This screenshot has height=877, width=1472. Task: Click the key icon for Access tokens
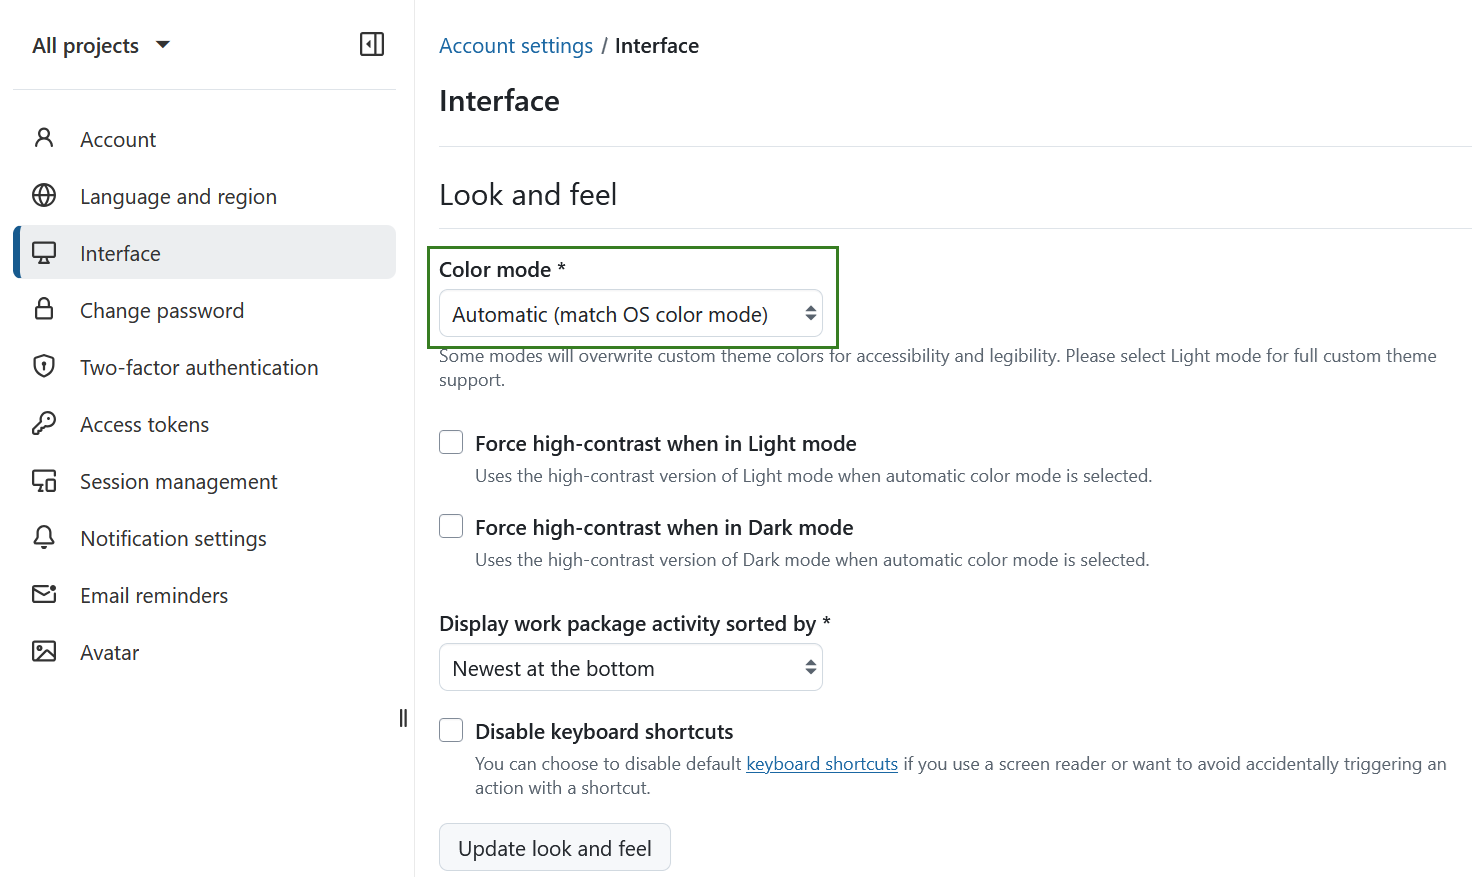44,423
